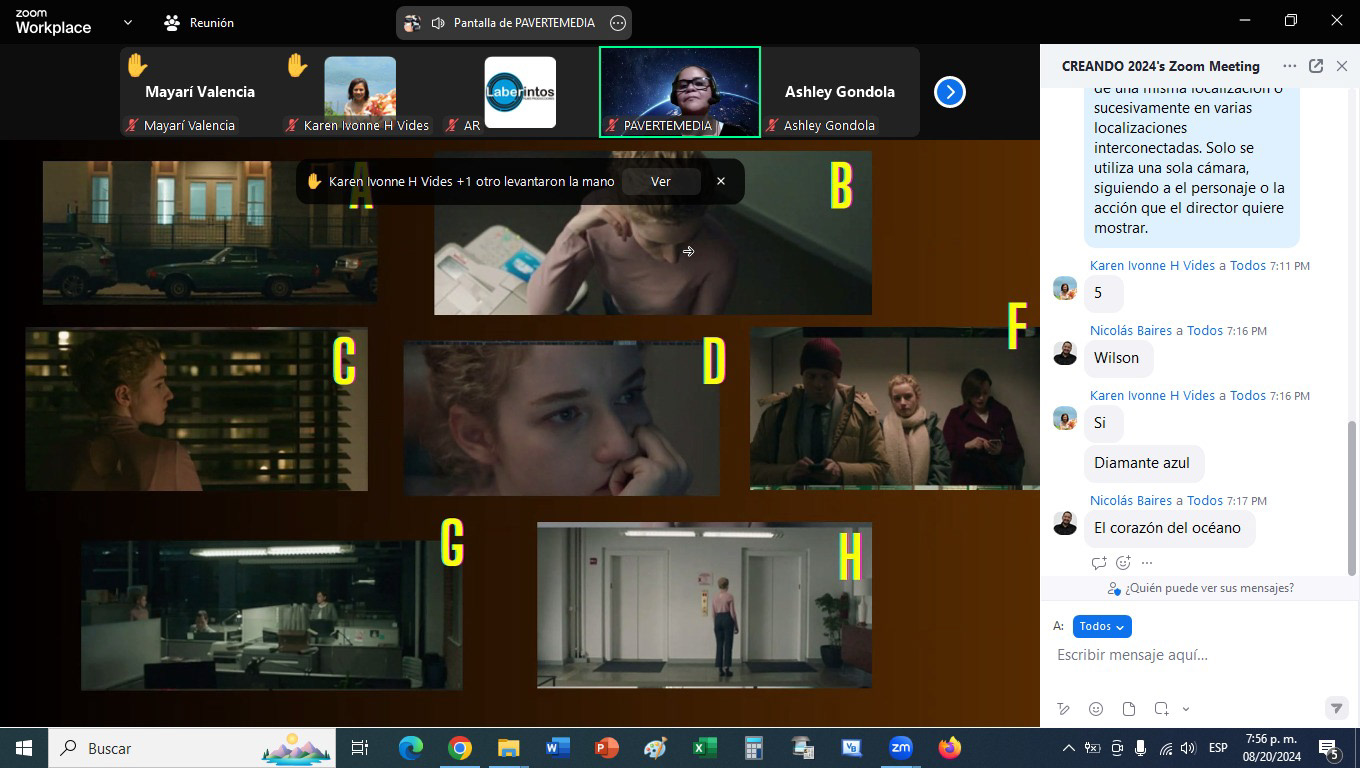Reply in thread to "El corazón del océano"
This screenshot has width=1360, height=768.
(x=1097, y=562)
